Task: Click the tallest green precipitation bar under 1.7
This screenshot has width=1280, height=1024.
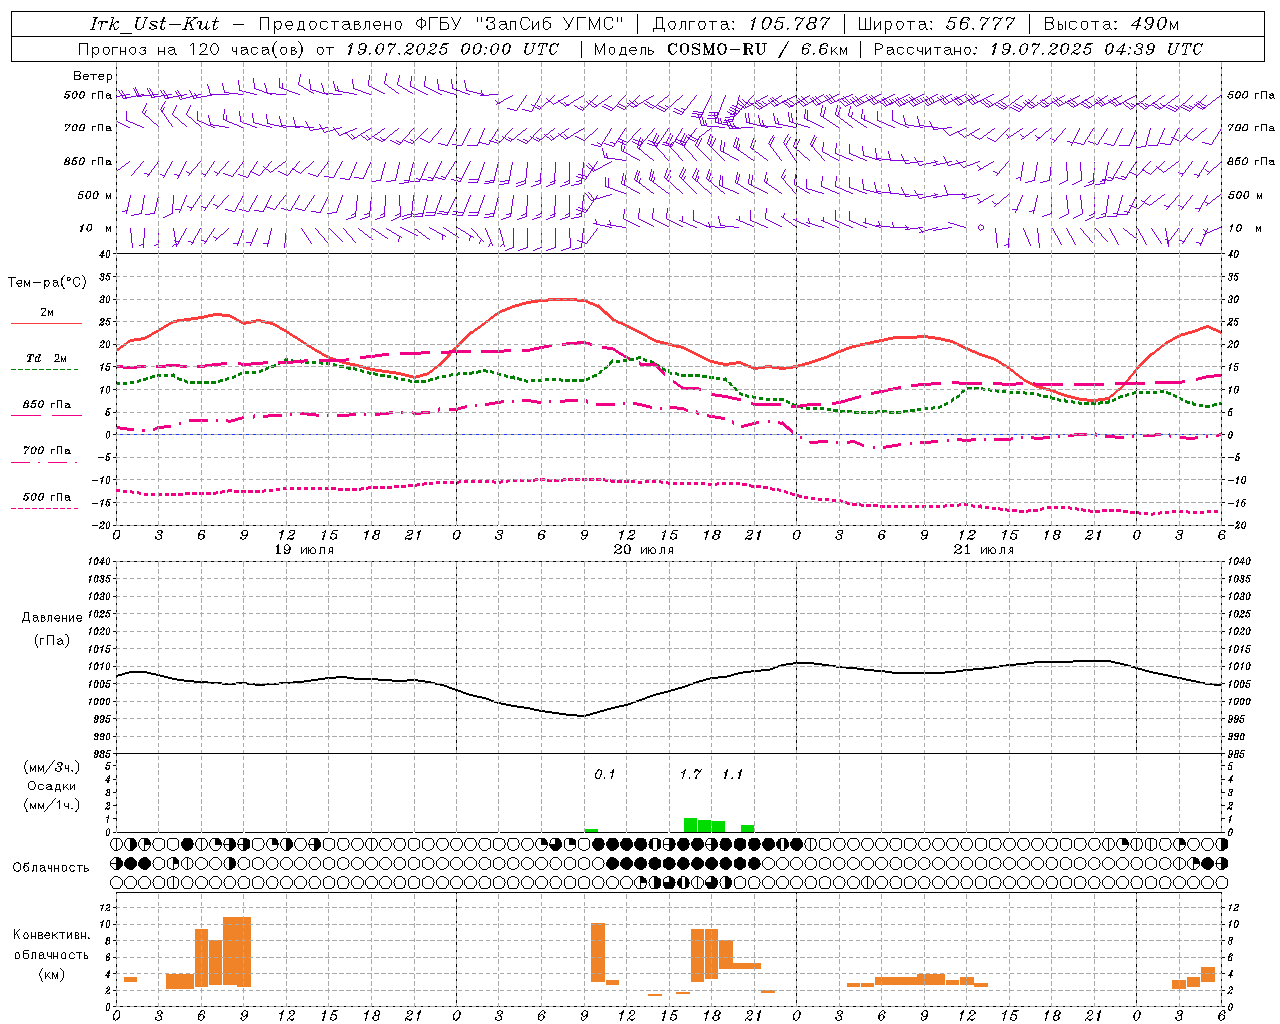Action: click(691, 825)
